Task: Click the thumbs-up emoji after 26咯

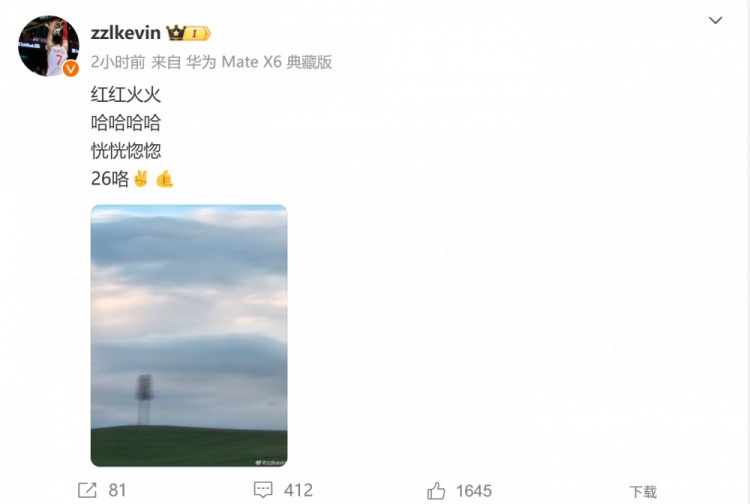Action: [165, 179]
